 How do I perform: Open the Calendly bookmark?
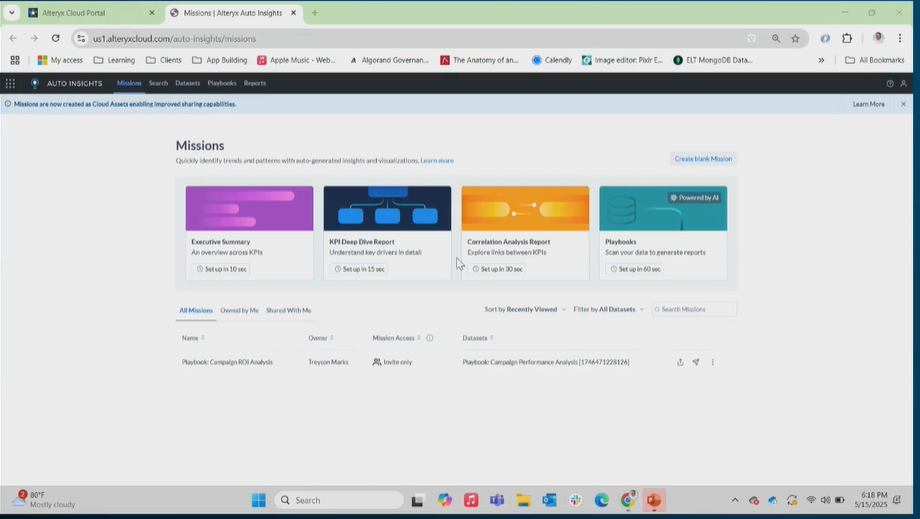point(552,60)
